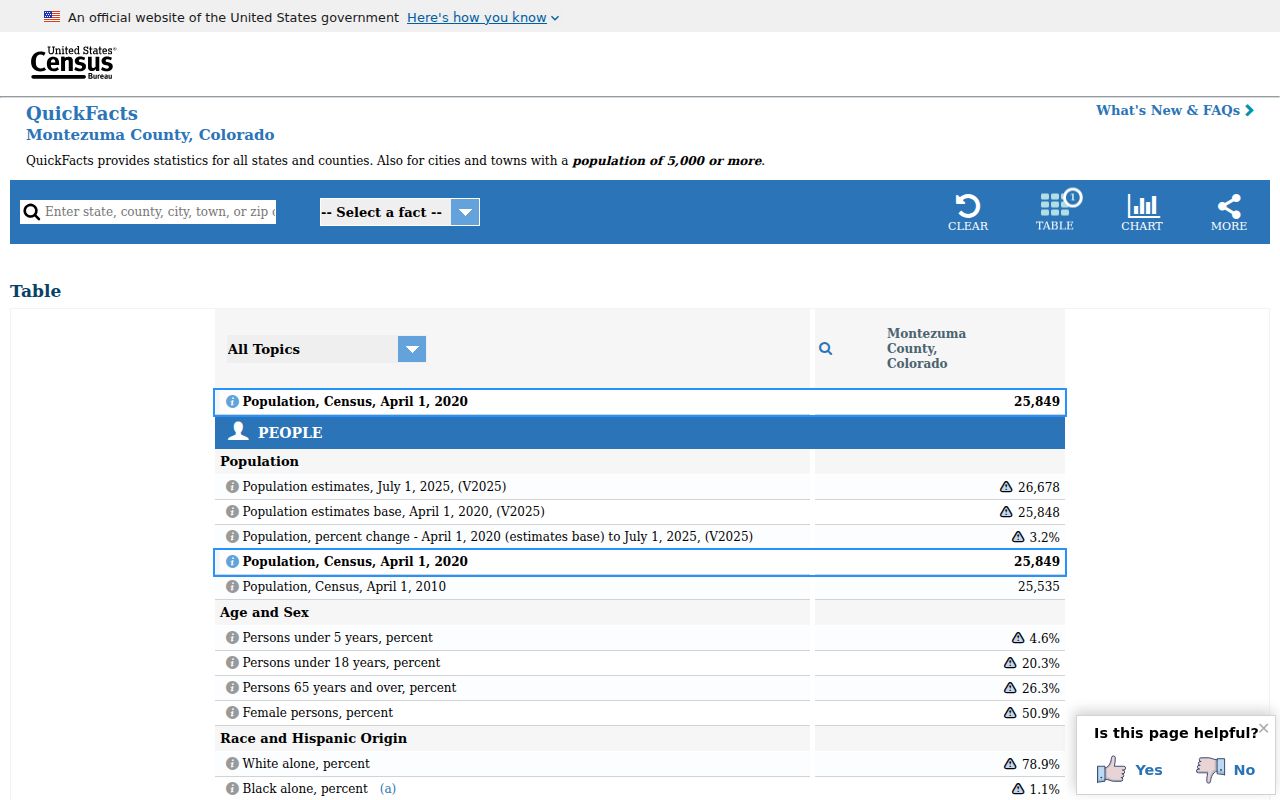Click warning triangle next to 26,678 value
This screenshot has height=800, width=1280.
pyautogui.click(x=1006, y=487)
